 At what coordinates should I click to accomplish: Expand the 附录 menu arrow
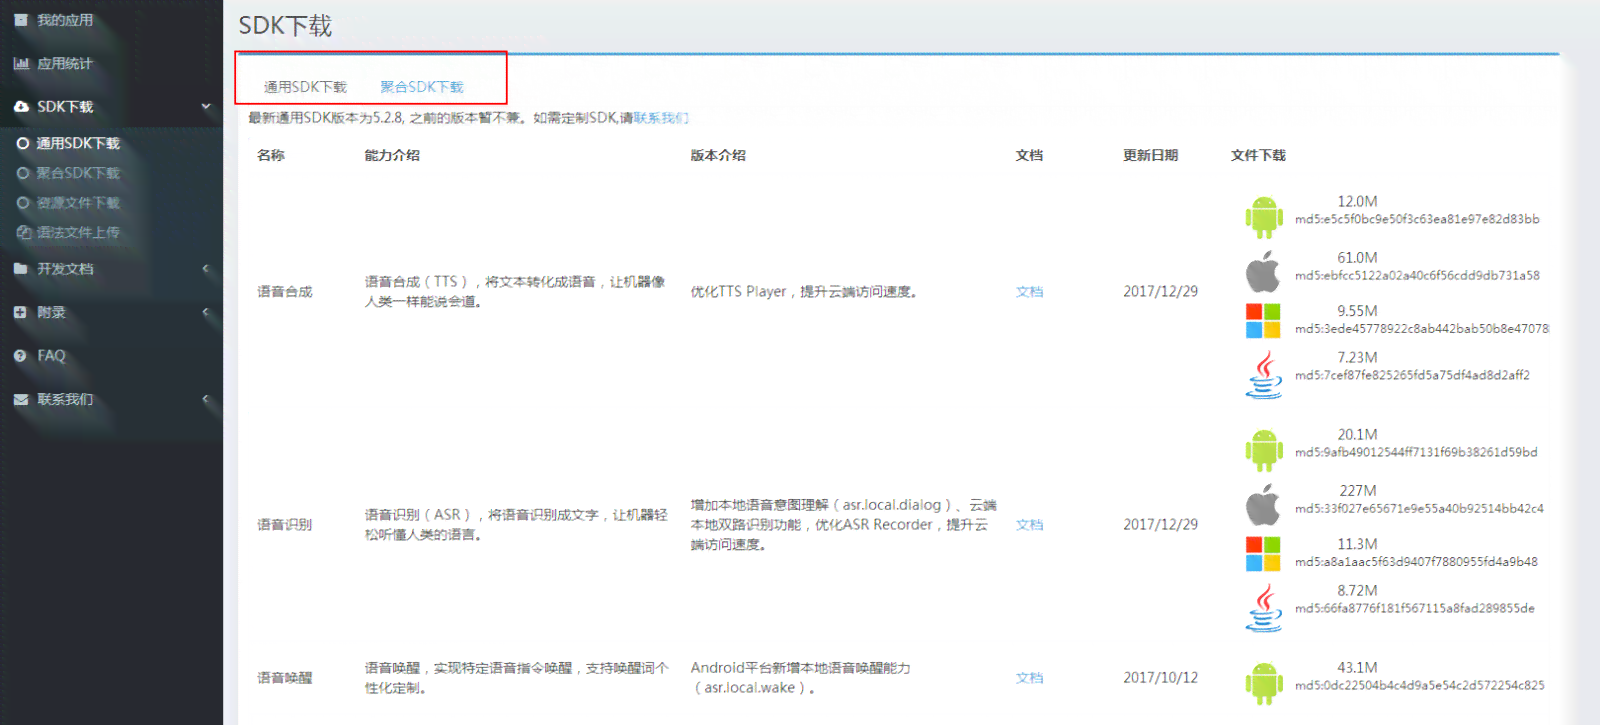[206, 313]
